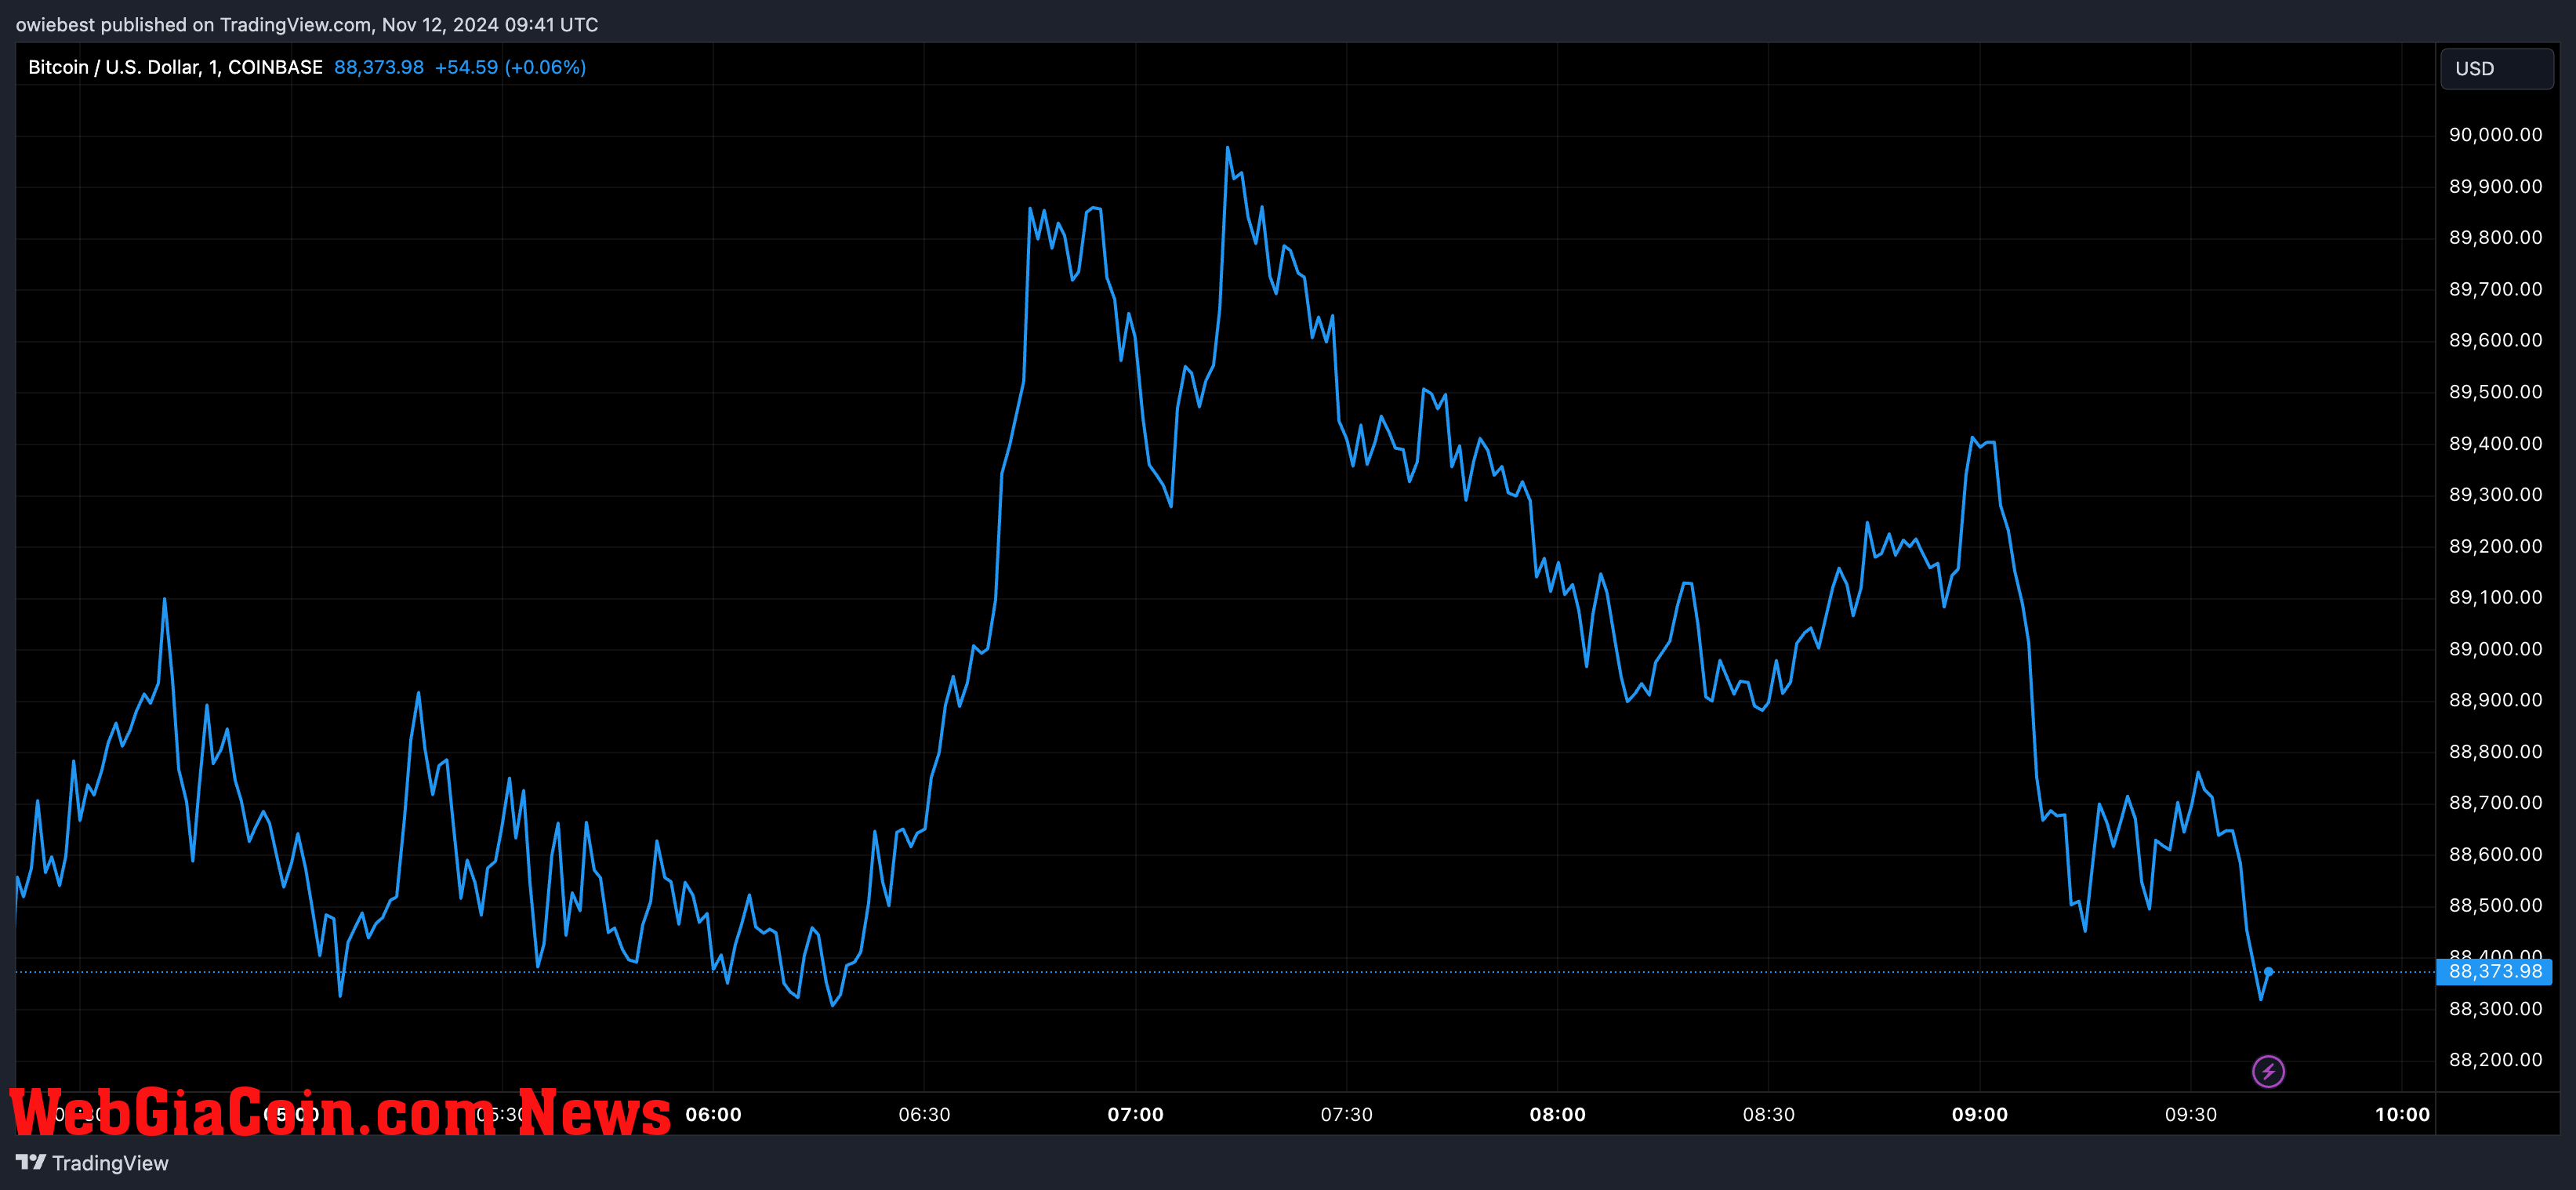
Task: Click the 89,400.00 price axis label
Action: coord(2495,444)
